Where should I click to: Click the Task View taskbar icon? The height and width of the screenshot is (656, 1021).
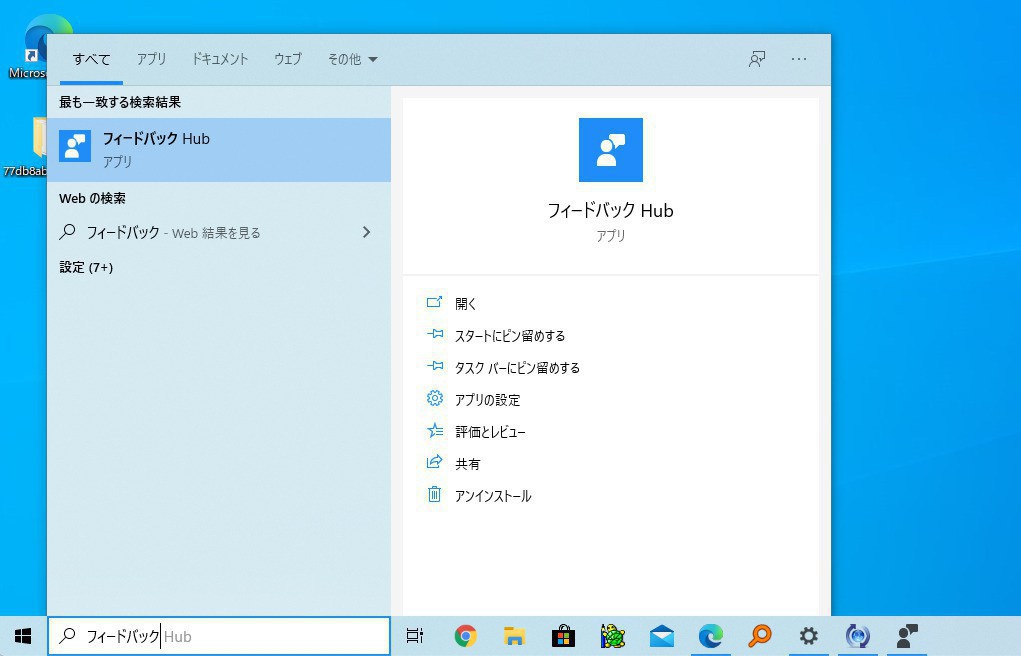tap(415, 636)
